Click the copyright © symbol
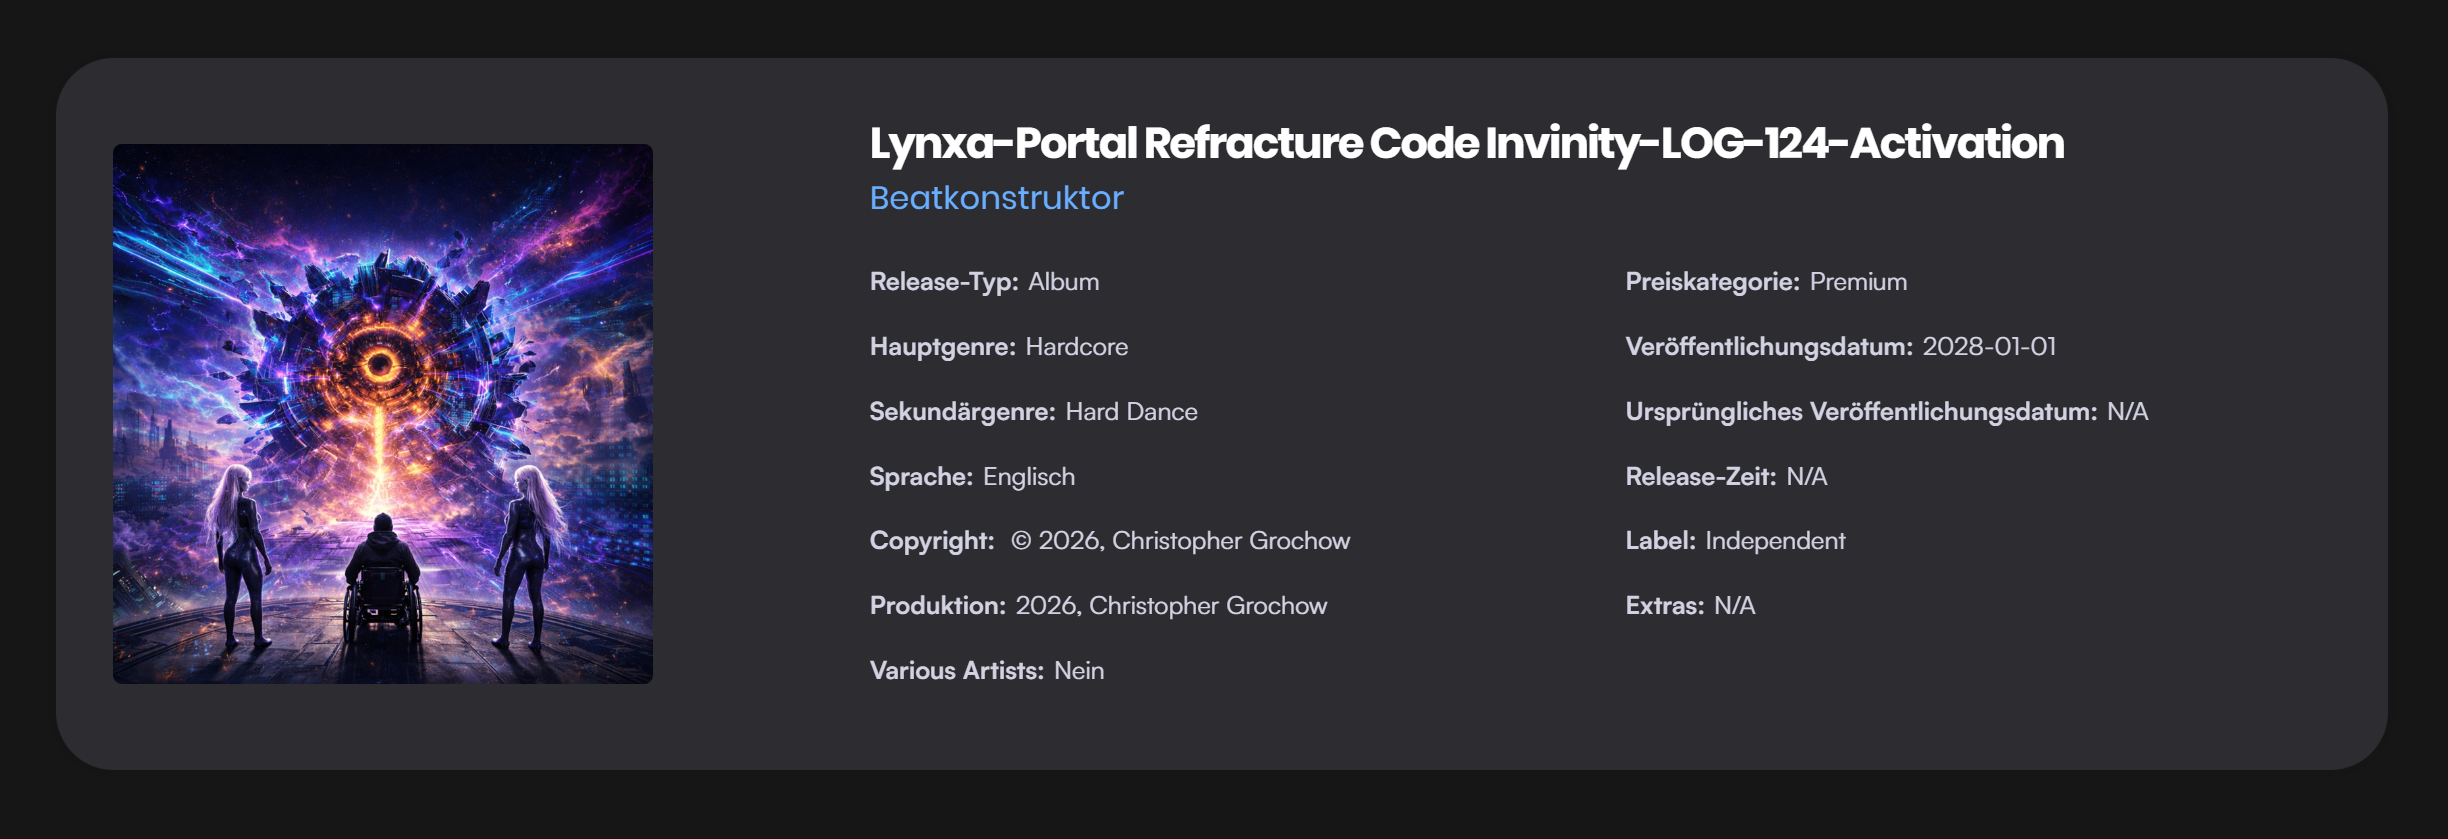The width and height of the screenshot is (2448, 839). [x=1020, y=541]
